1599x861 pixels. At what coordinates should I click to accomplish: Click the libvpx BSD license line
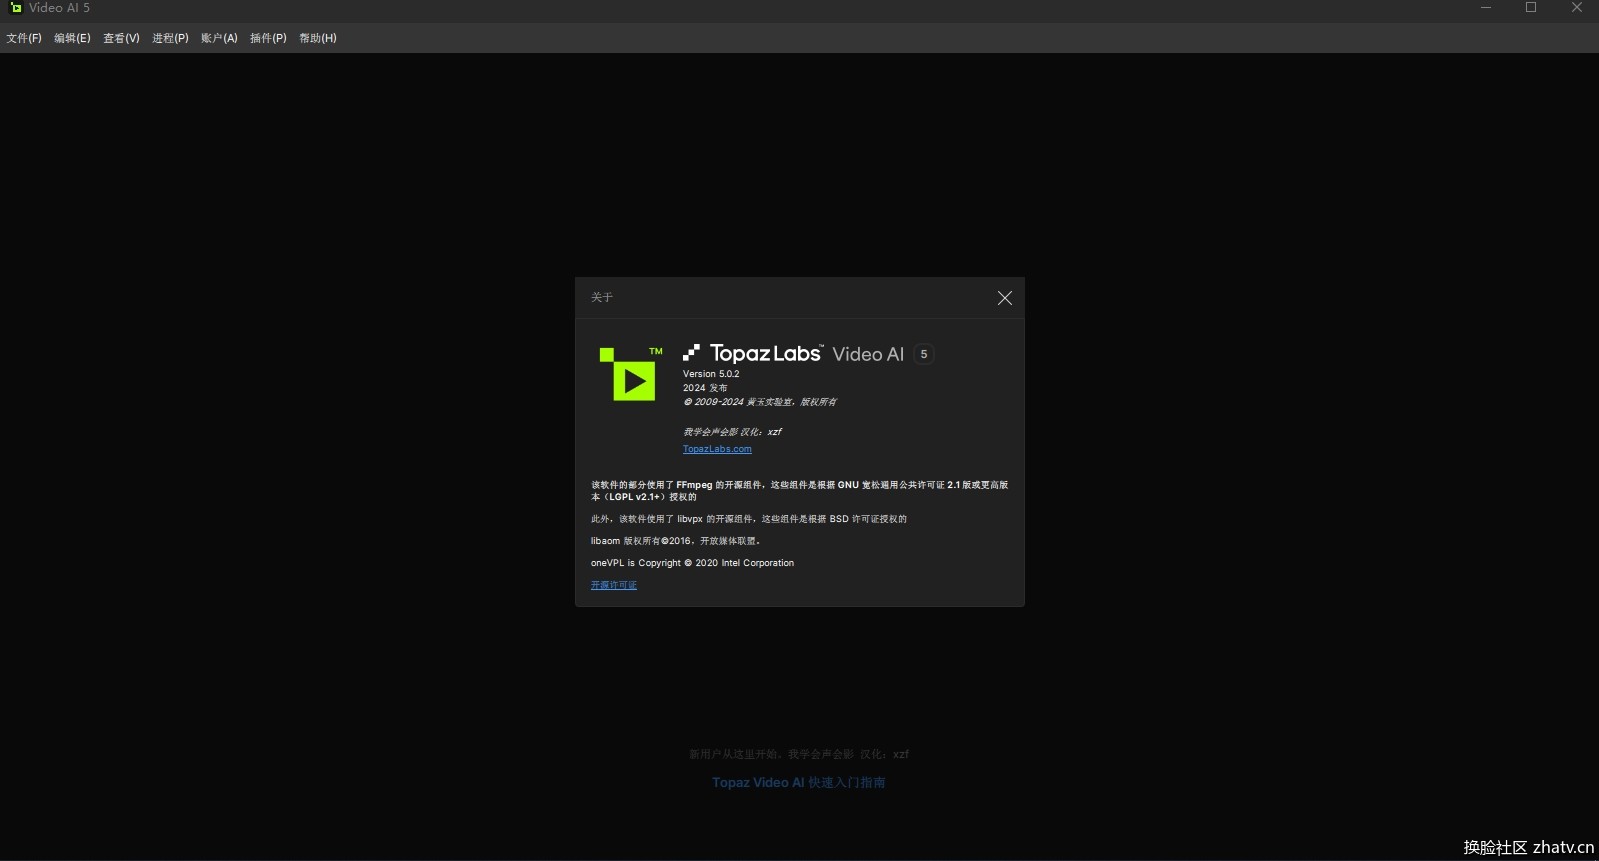click(749, 519)
